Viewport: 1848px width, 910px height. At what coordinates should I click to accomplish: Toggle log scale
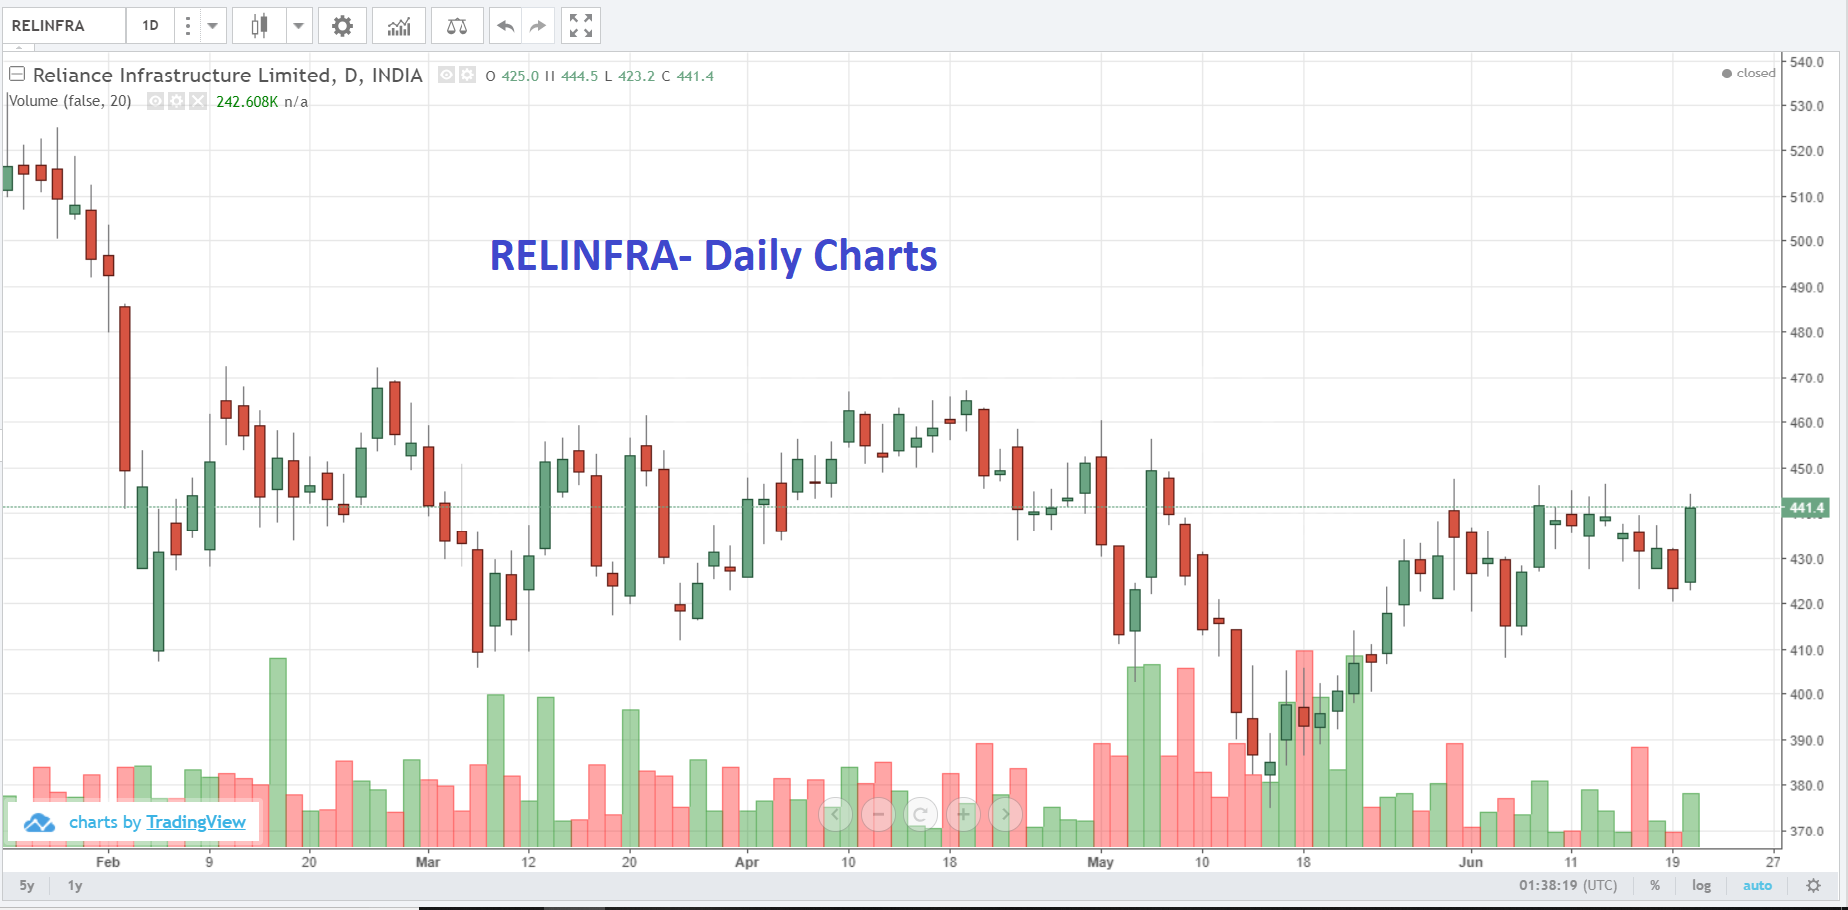point(1701,886)
